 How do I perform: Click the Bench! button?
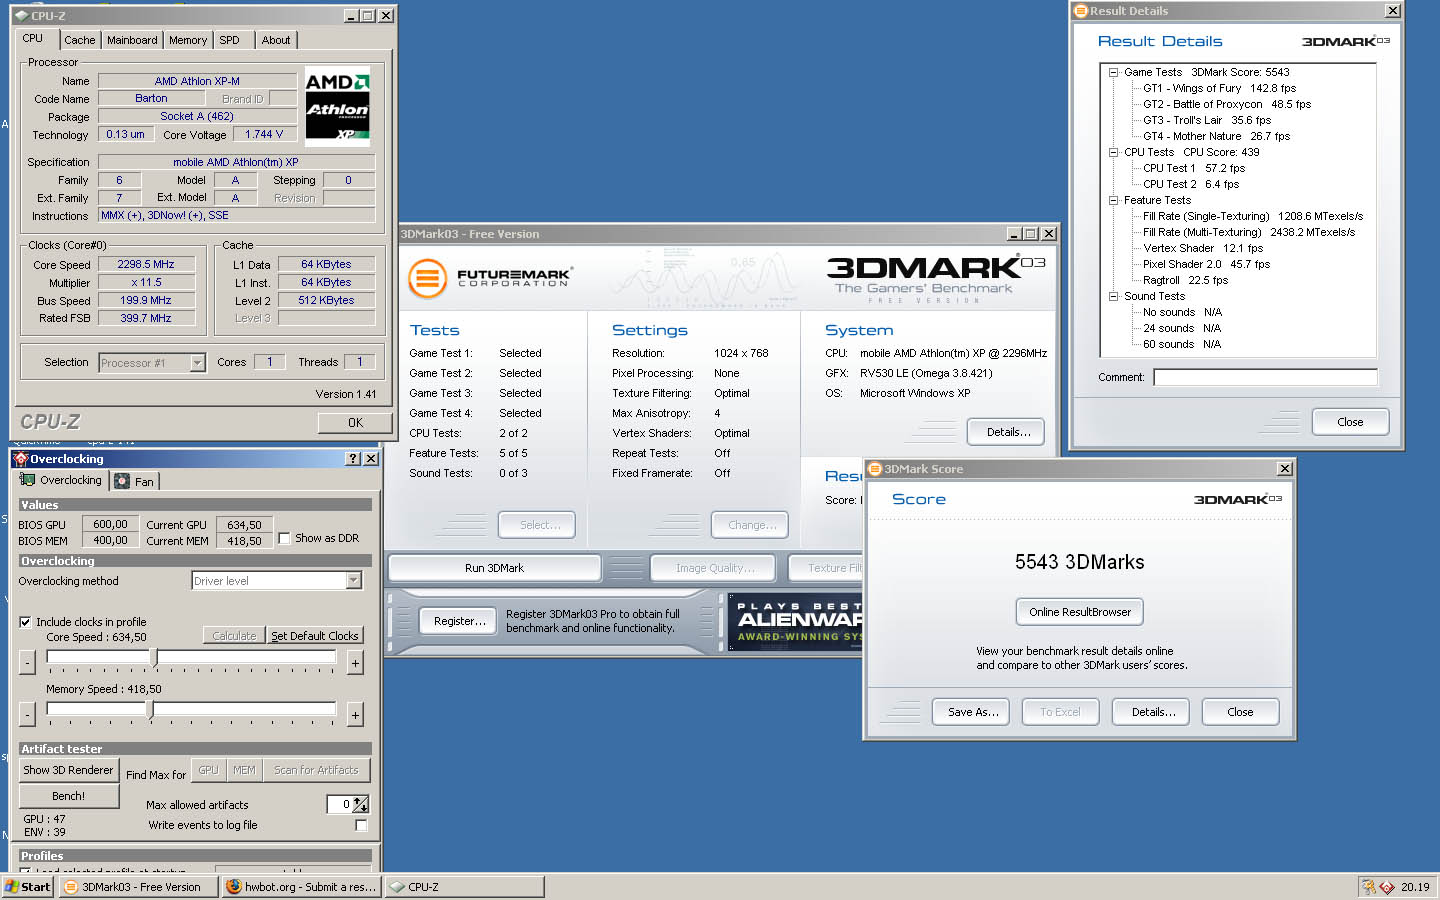[x=68, y=796]
